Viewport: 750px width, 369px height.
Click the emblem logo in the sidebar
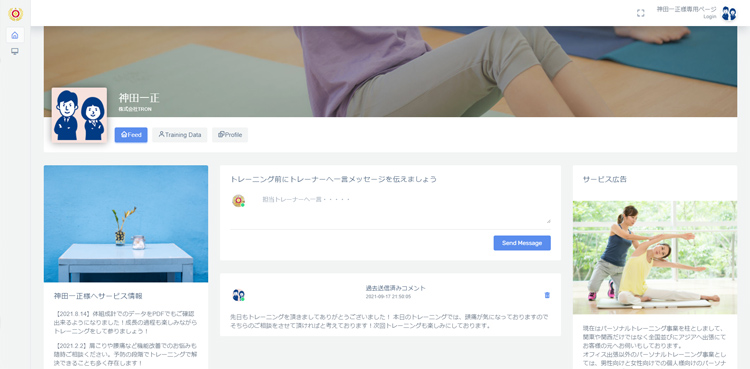coord(15,14)
